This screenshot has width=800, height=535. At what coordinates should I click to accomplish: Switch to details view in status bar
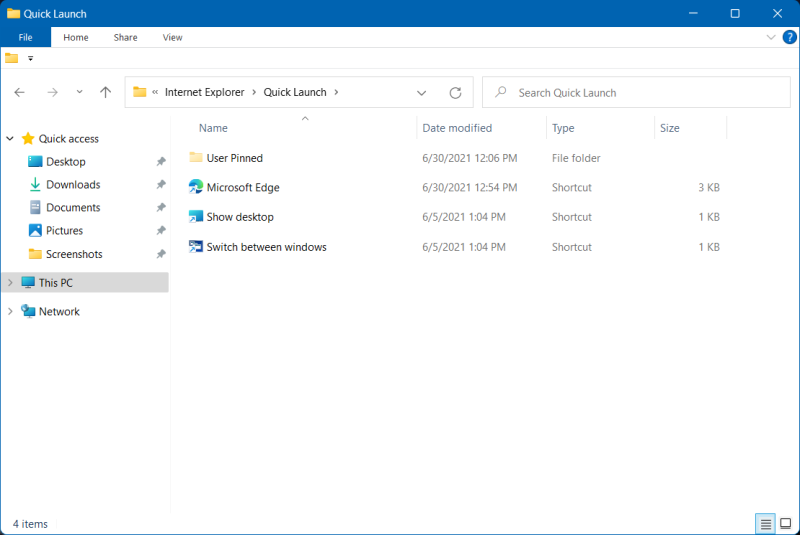(765, 524)
